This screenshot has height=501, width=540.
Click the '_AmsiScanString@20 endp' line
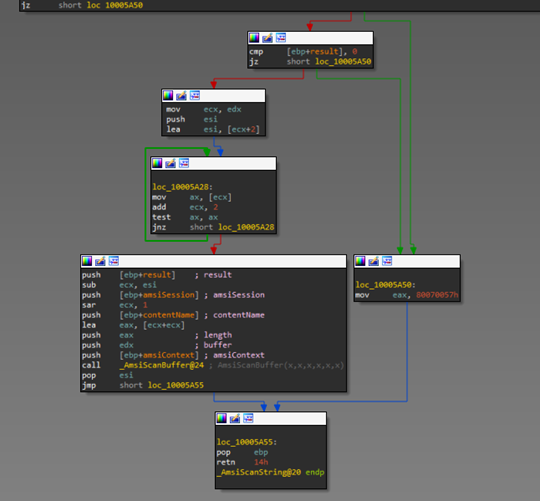270,472
